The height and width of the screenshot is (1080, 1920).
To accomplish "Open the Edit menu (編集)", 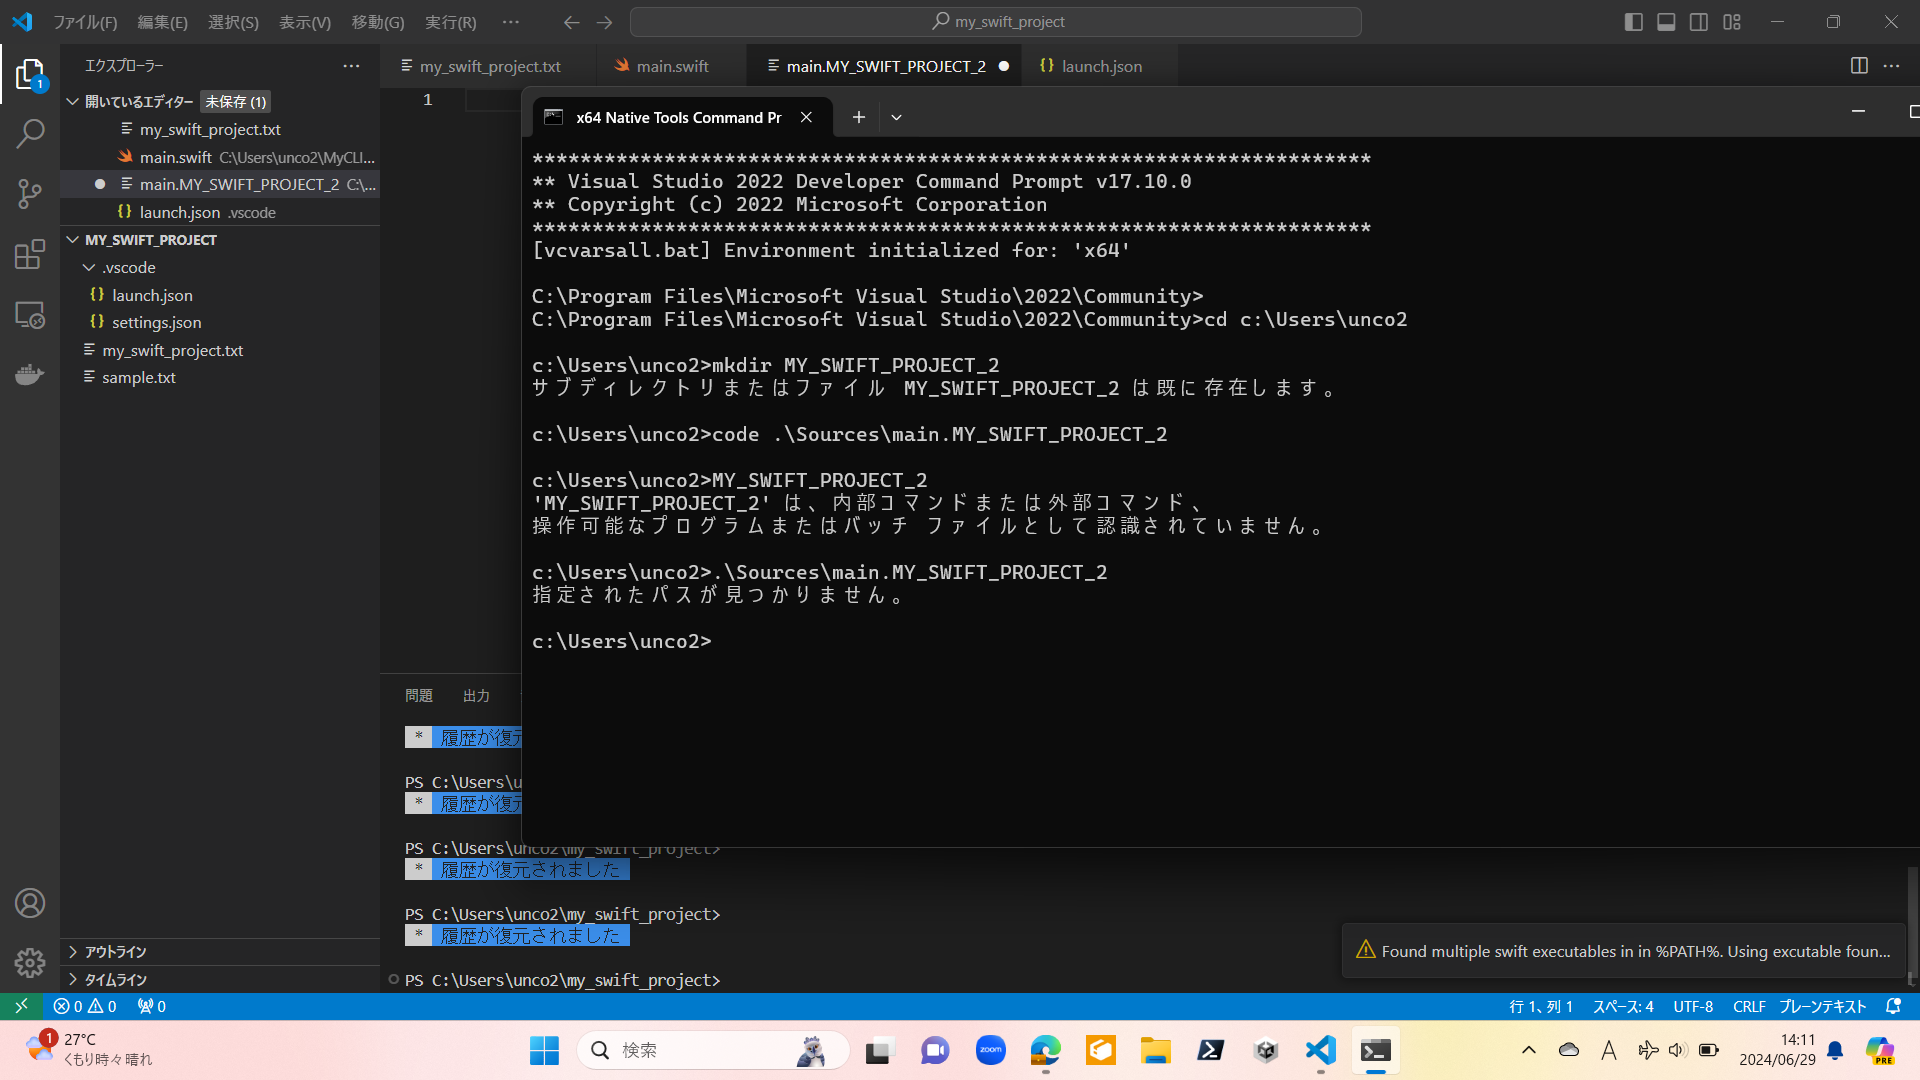I will [x=162, y=22].
